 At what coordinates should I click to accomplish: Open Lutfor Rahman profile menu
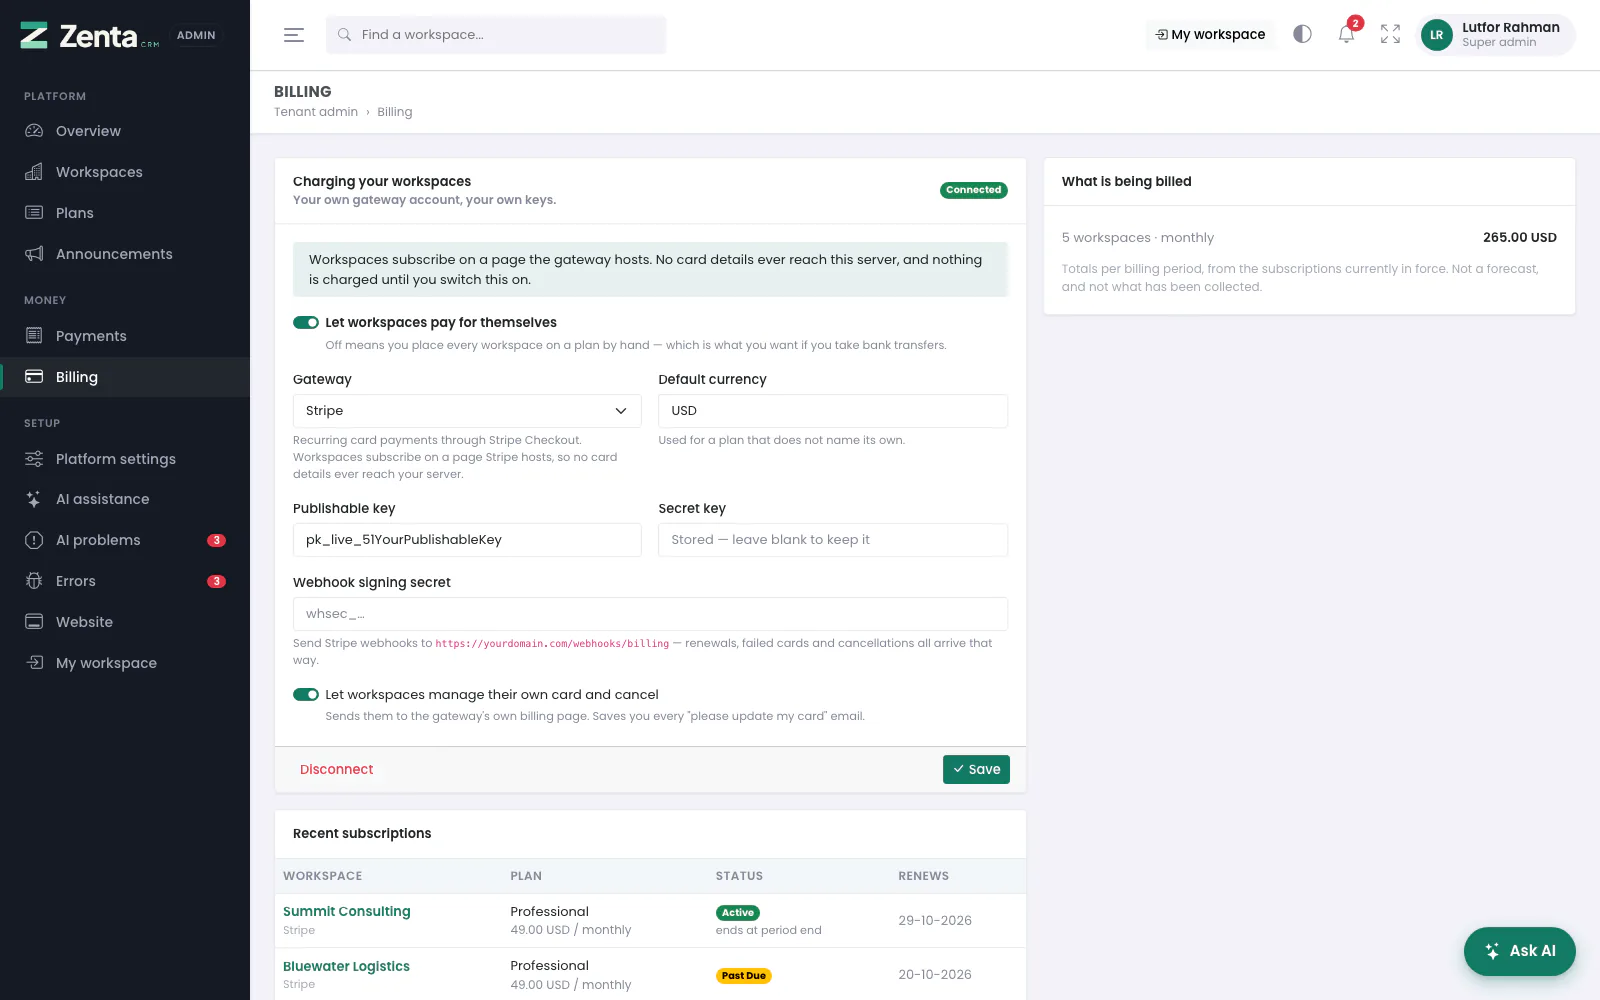coord(1497,35)
